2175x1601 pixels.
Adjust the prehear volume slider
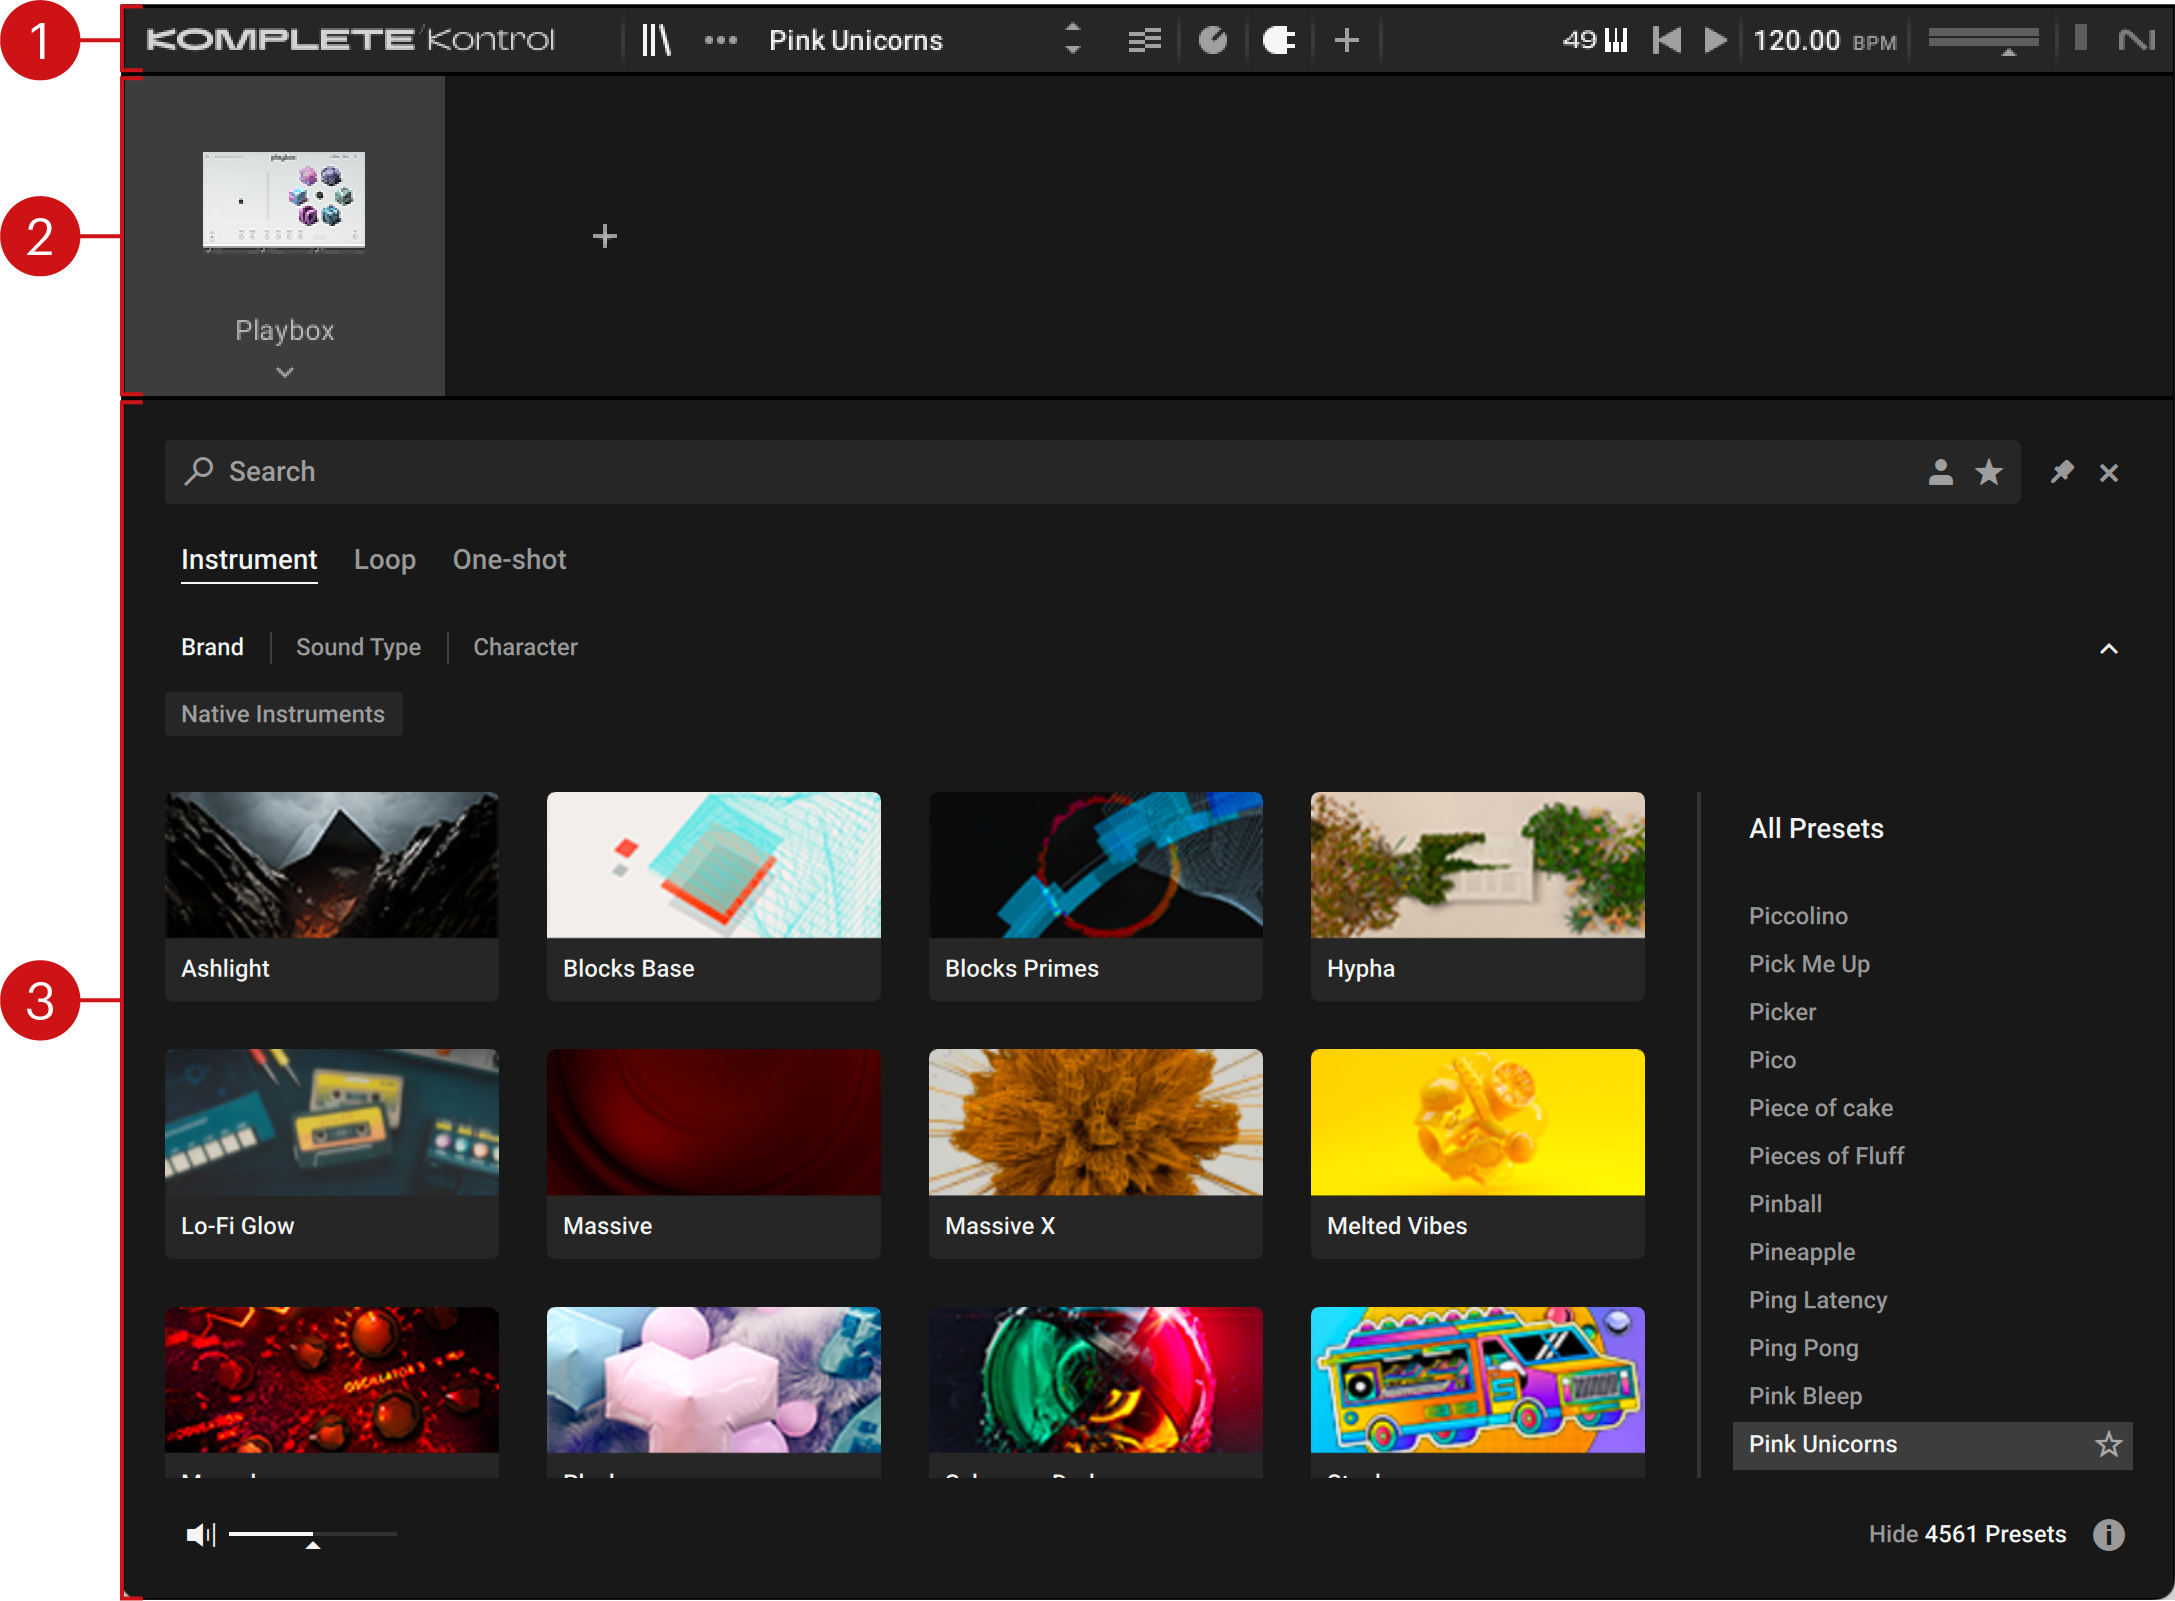[x=312, y=1535]
